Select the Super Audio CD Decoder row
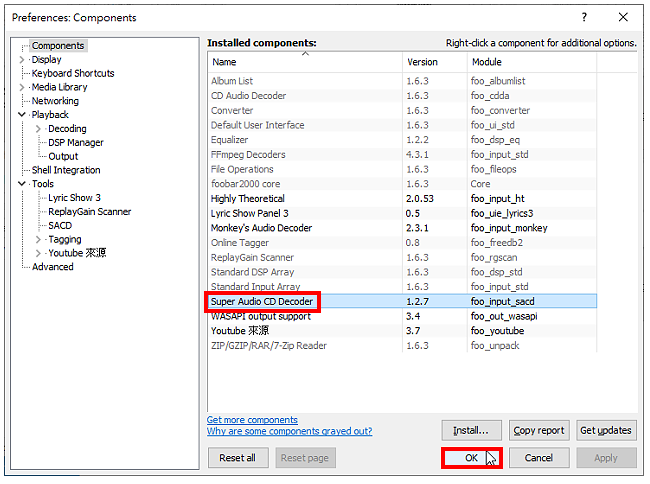The height and width of the screenshot is (484, 650). coord(402,302)
